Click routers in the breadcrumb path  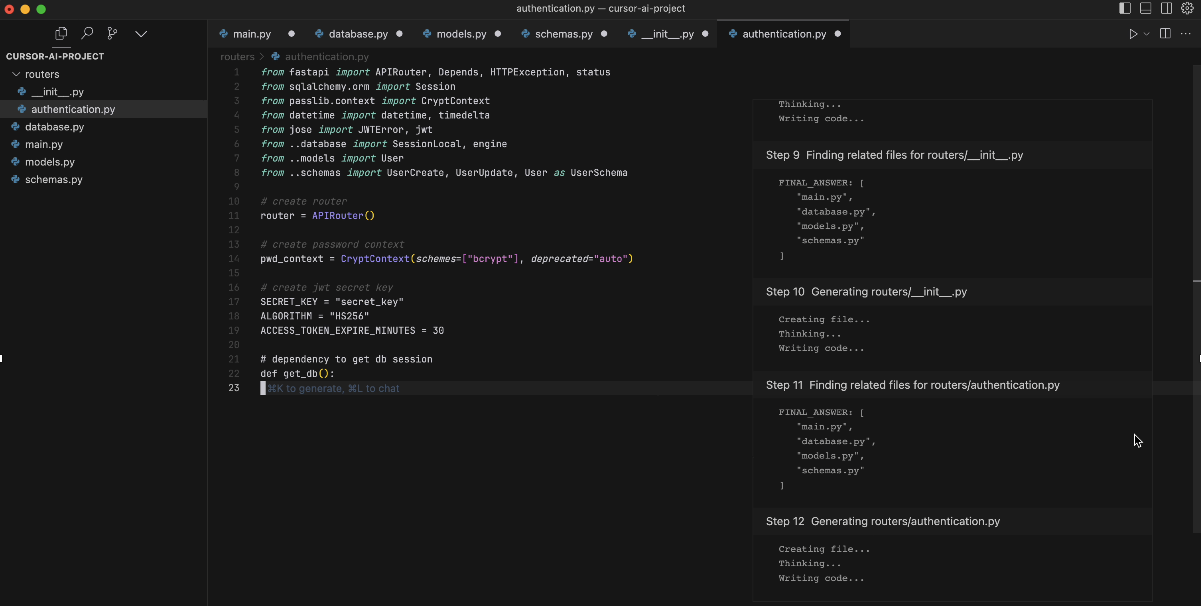coord(237,57)
